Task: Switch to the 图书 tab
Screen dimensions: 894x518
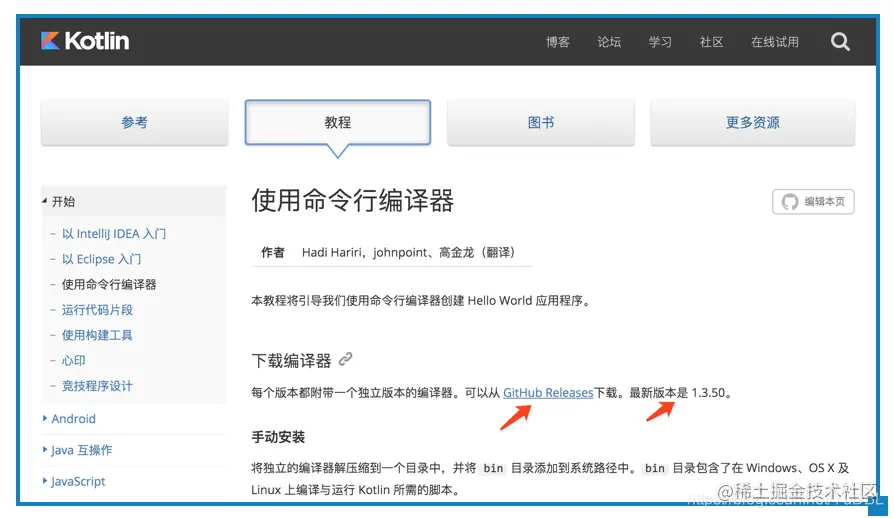Action: [541, 123]
